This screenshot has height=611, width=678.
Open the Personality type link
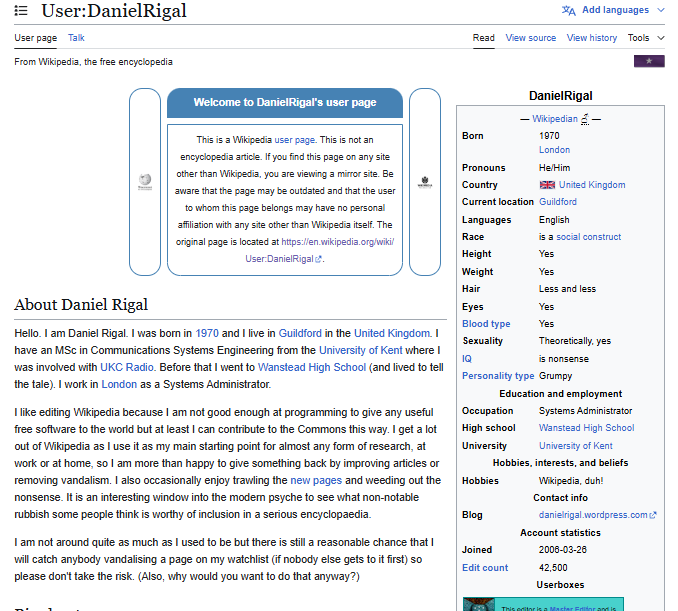tap(498, 376)
